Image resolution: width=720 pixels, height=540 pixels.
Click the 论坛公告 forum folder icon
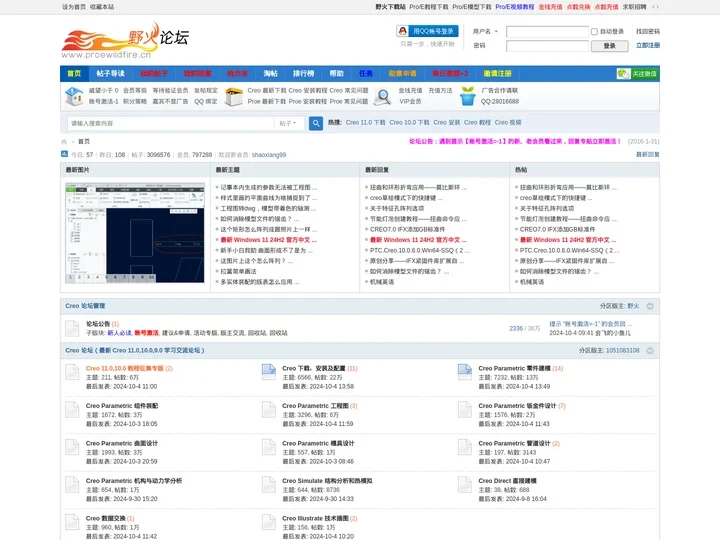tap(72, 328)
